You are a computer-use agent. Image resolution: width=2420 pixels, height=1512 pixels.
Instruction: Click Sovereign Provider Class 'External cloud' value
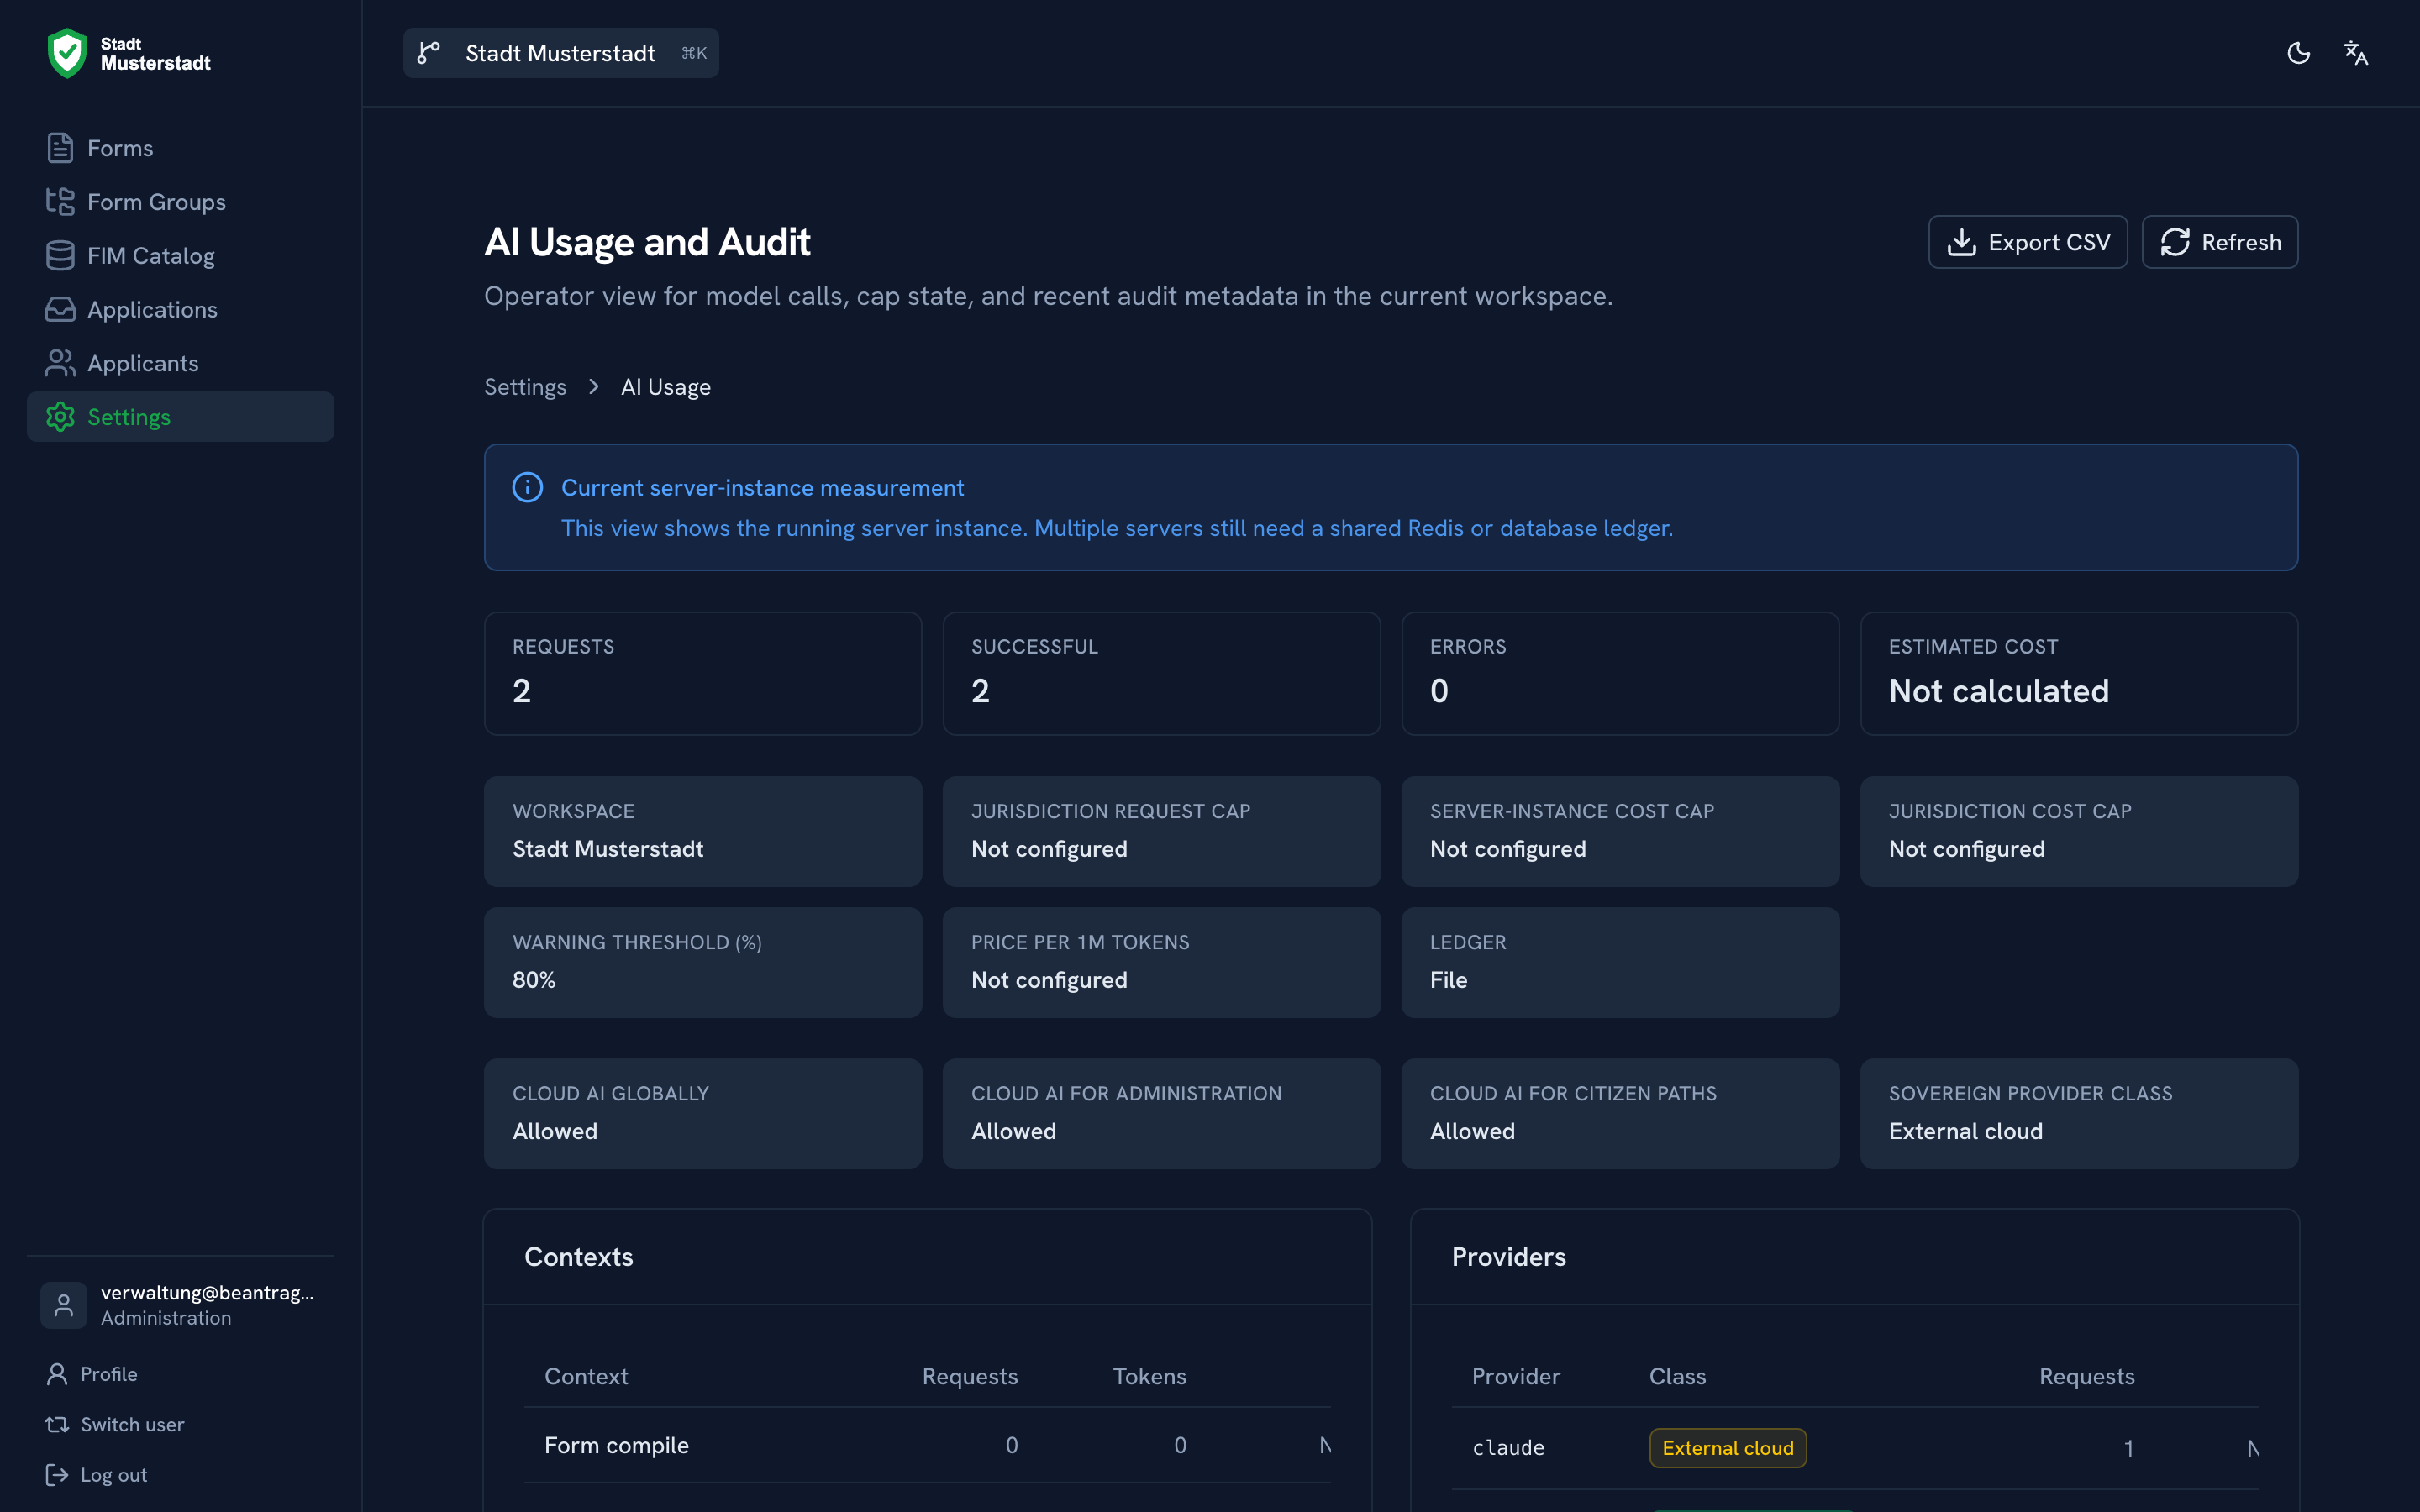1966,1131
